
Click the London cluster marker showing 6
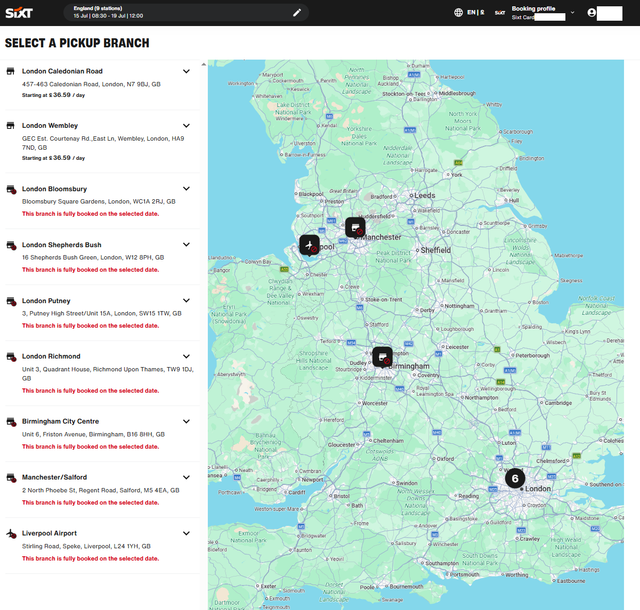pos(515,478)
